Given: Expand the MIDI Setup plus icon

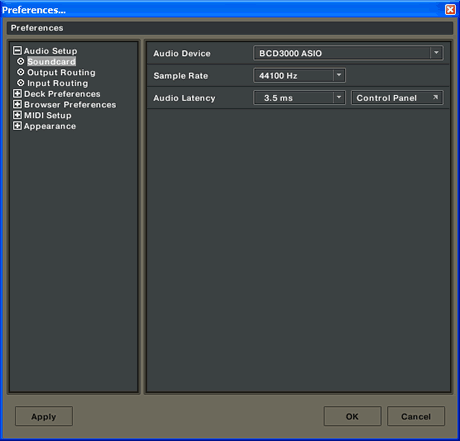Looking at the screenshot, I should click(17, 115).
